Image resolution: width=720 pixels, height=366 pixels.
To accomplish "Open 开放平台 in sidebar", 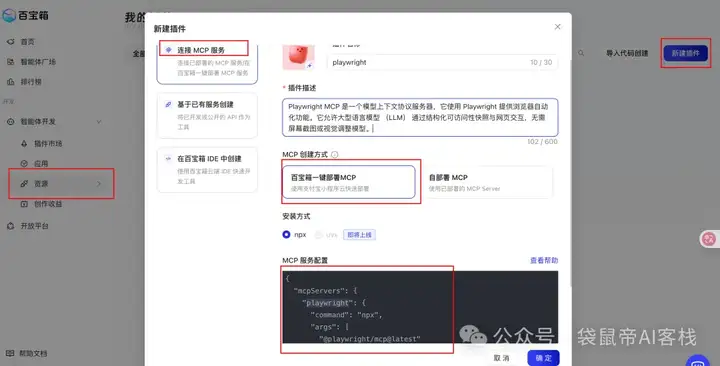I will 34,226.
